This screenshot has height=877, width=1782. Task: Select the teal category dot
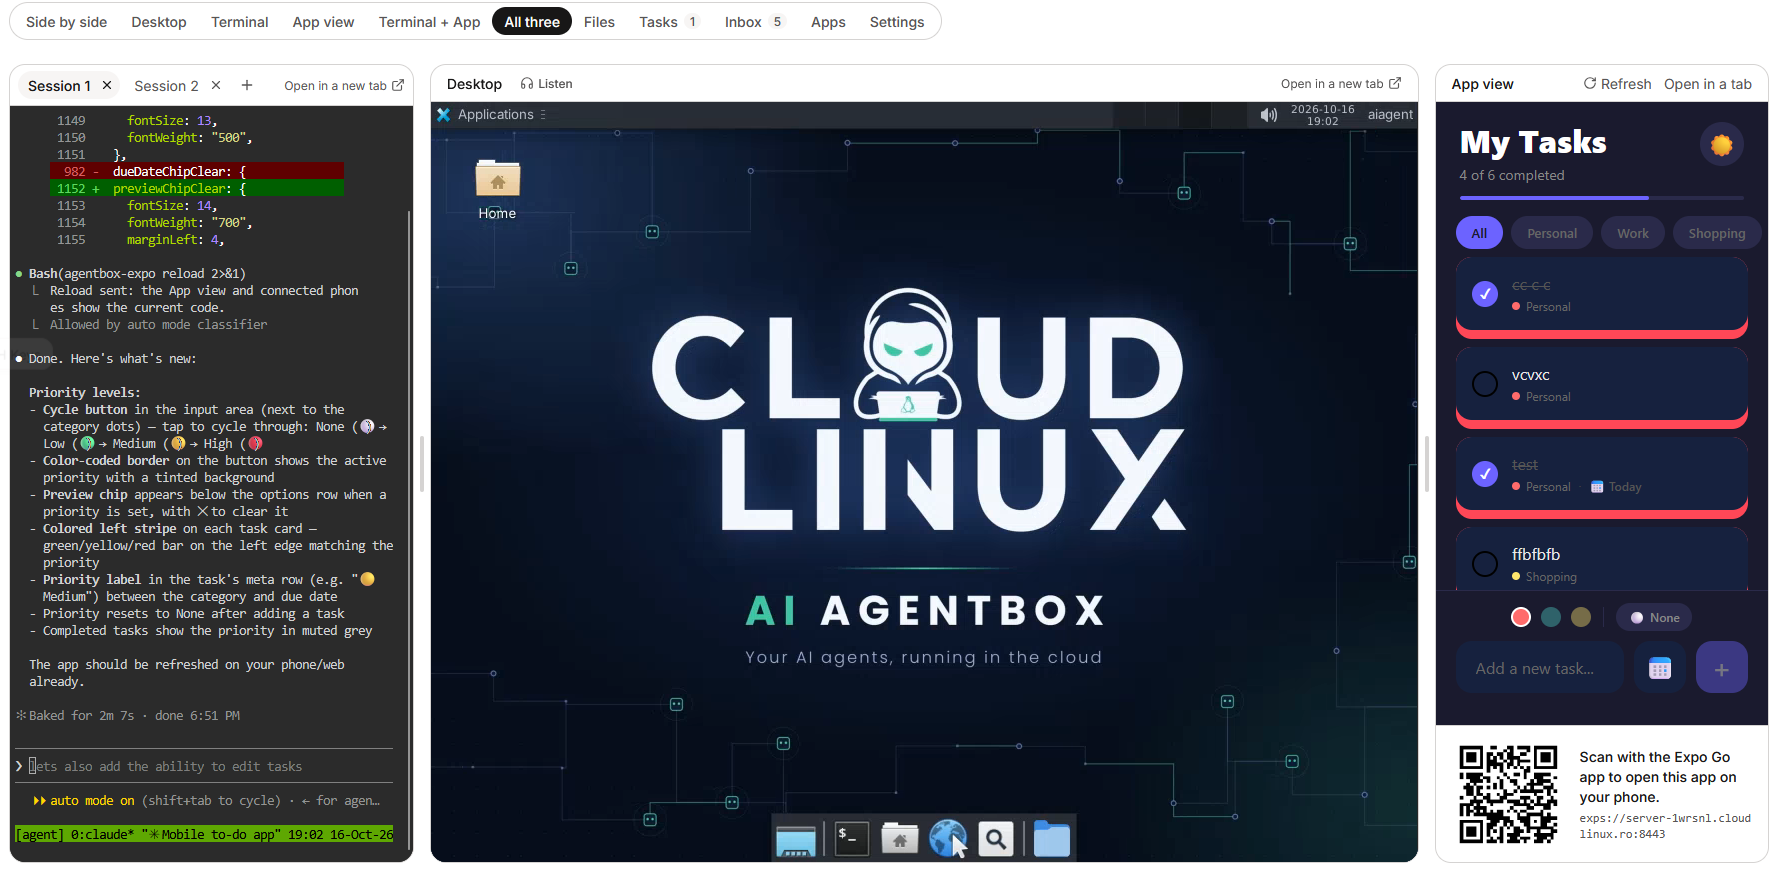tap(1551, 617)
